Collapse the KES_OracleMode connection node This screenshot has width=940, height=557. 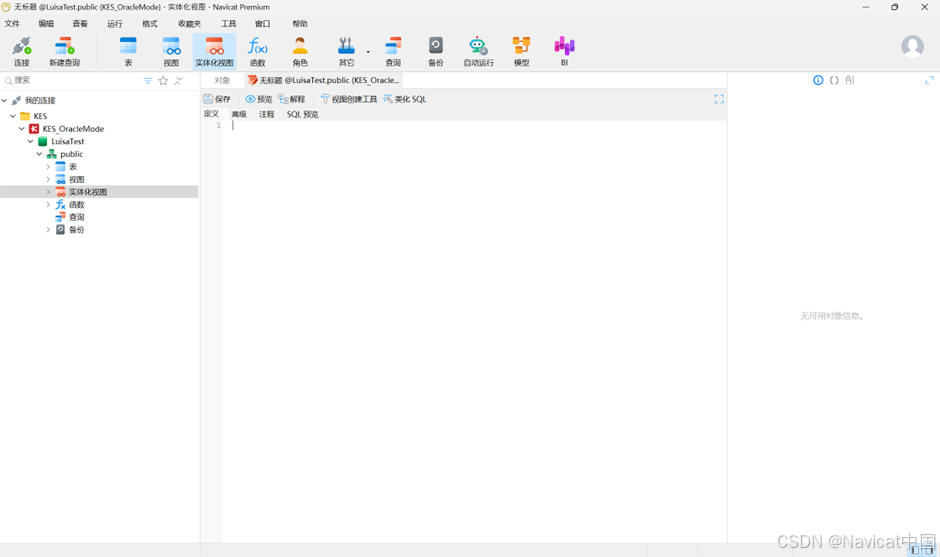pos(22,128)
